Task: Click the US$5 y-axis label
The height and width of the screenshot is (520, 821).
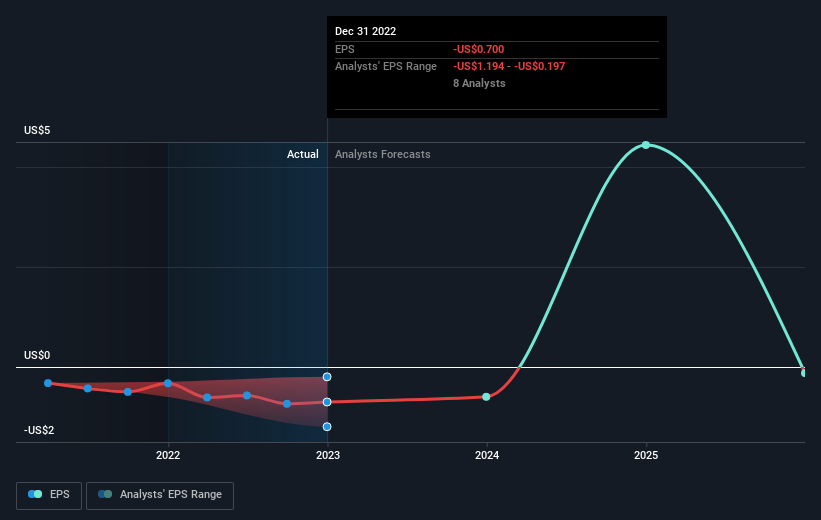Action: pos(37,130)
